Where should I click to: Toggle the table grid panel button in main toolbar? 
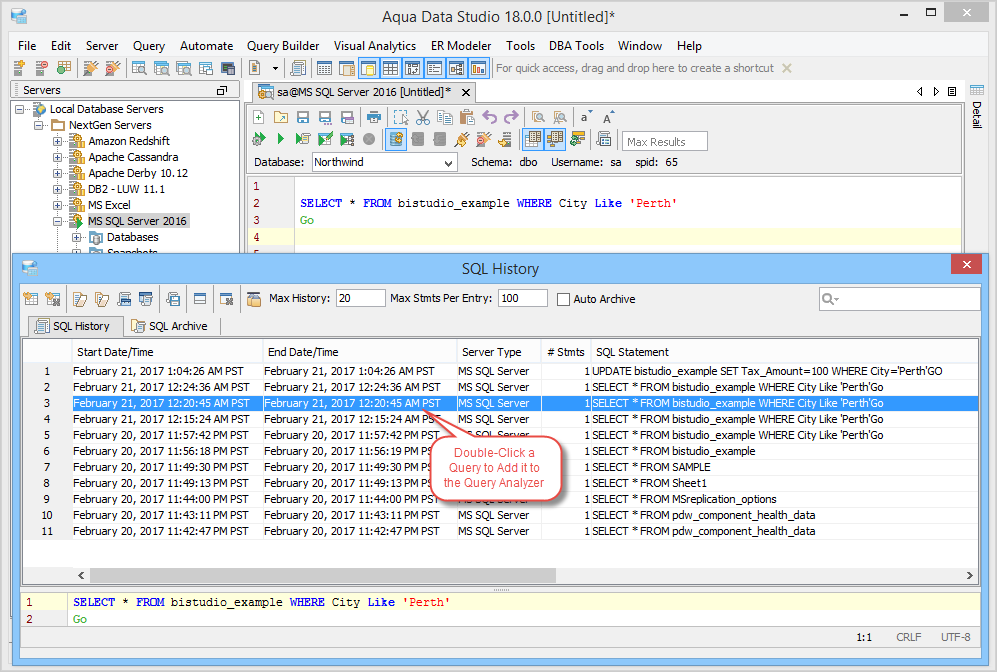click(390, 67)
